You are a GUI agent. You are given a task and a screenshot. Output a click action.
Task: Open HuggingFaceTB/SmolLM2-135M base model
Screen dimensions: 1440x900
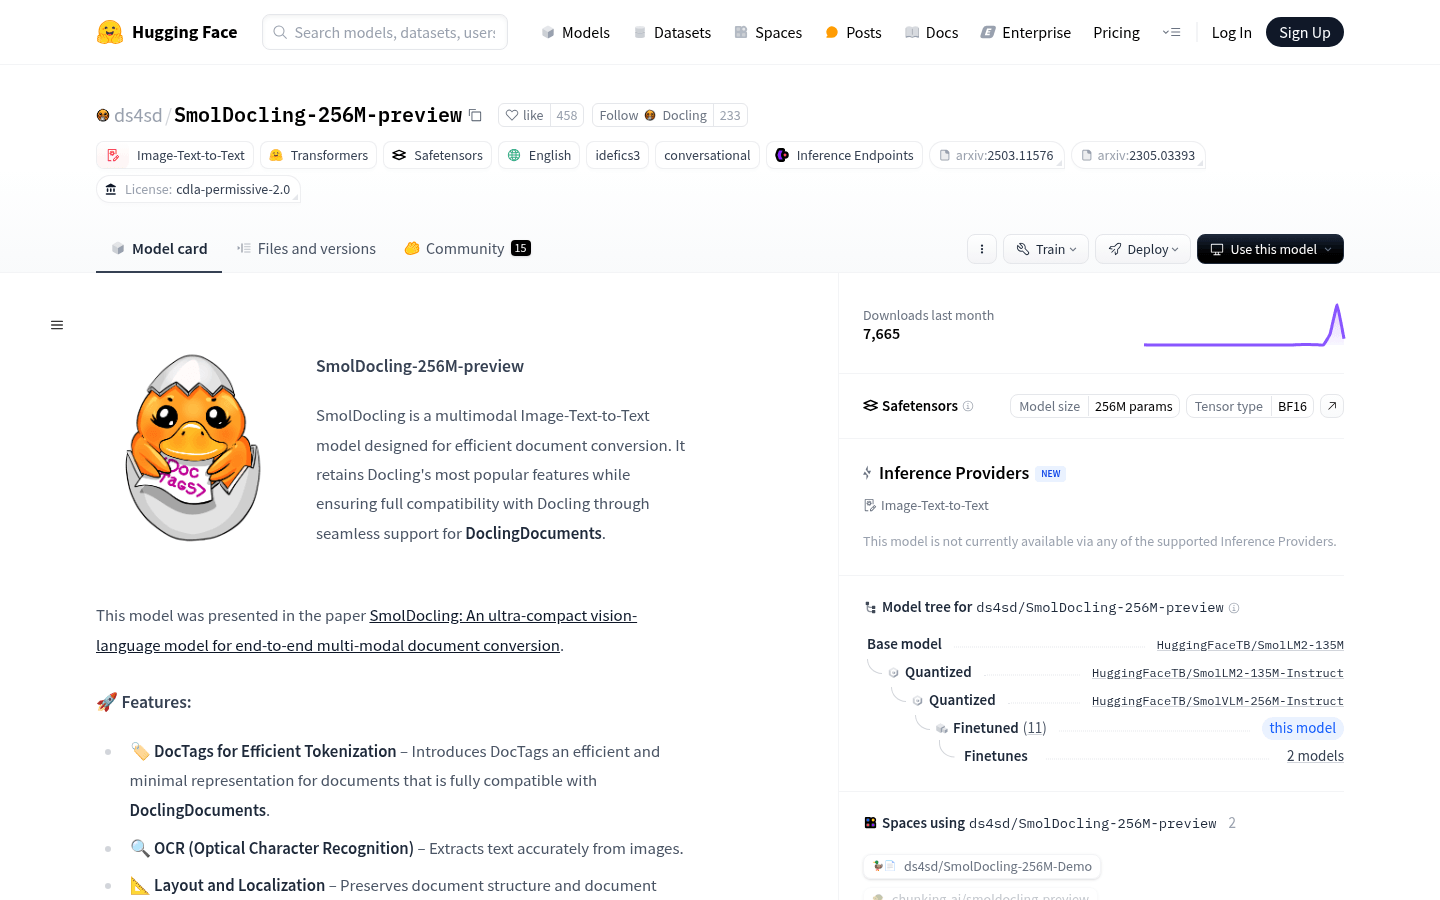coord(1250,645)
